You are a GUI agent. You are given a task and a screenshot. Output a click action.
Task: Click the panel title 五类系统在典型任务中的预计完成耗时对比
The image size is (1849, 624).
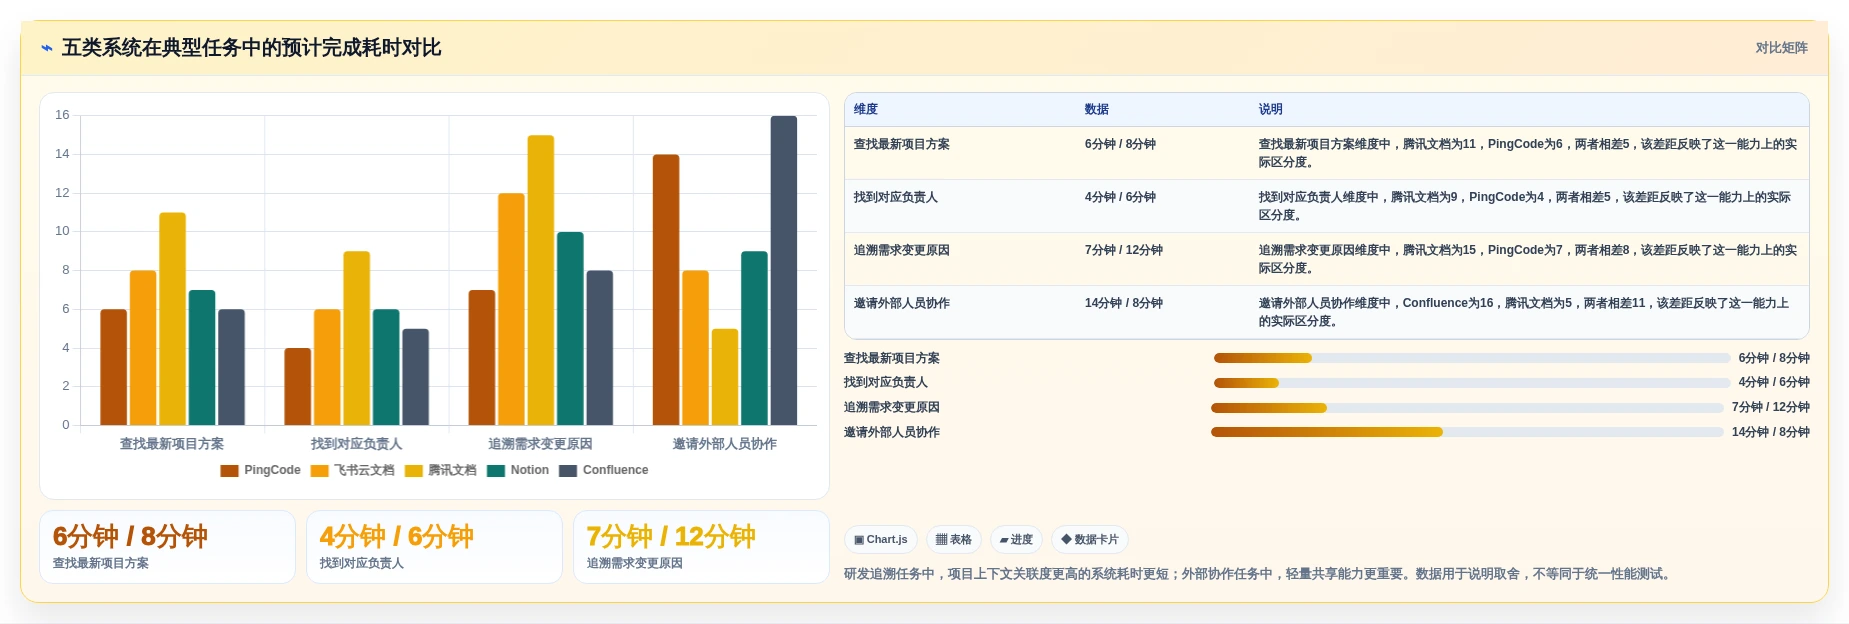252,48
